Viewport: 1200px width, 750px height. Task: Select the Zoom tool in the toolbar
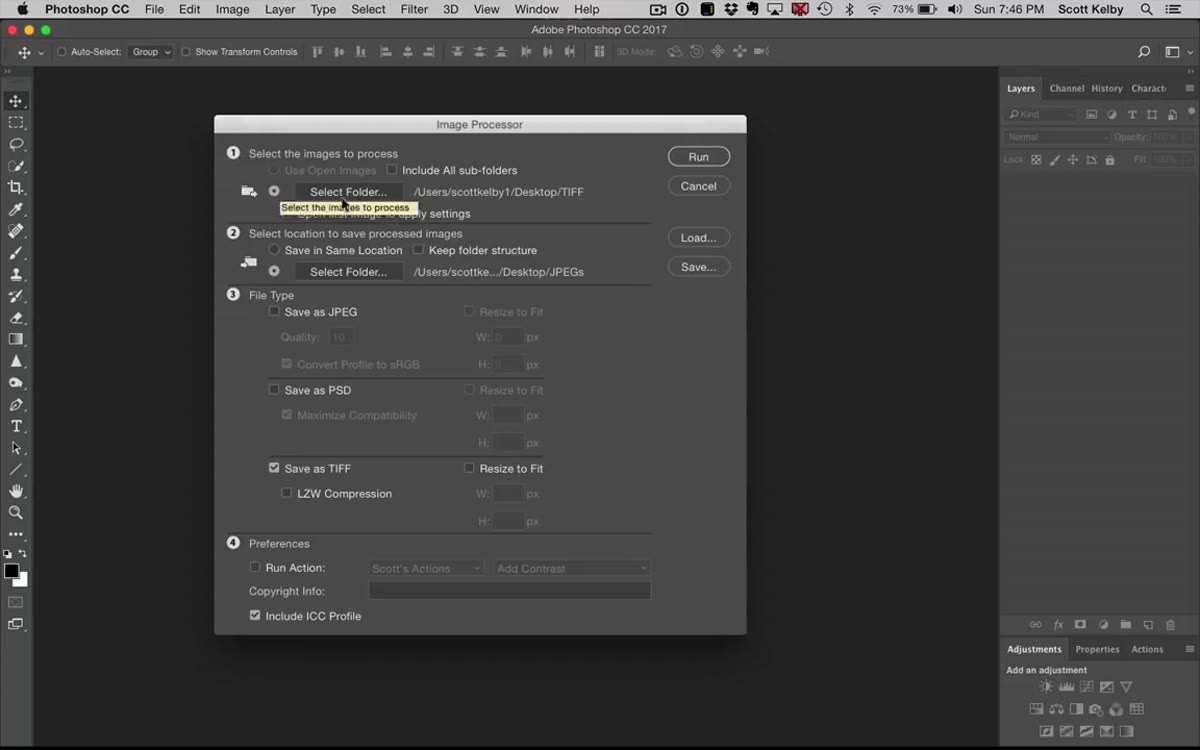click(x=16, y=512)
